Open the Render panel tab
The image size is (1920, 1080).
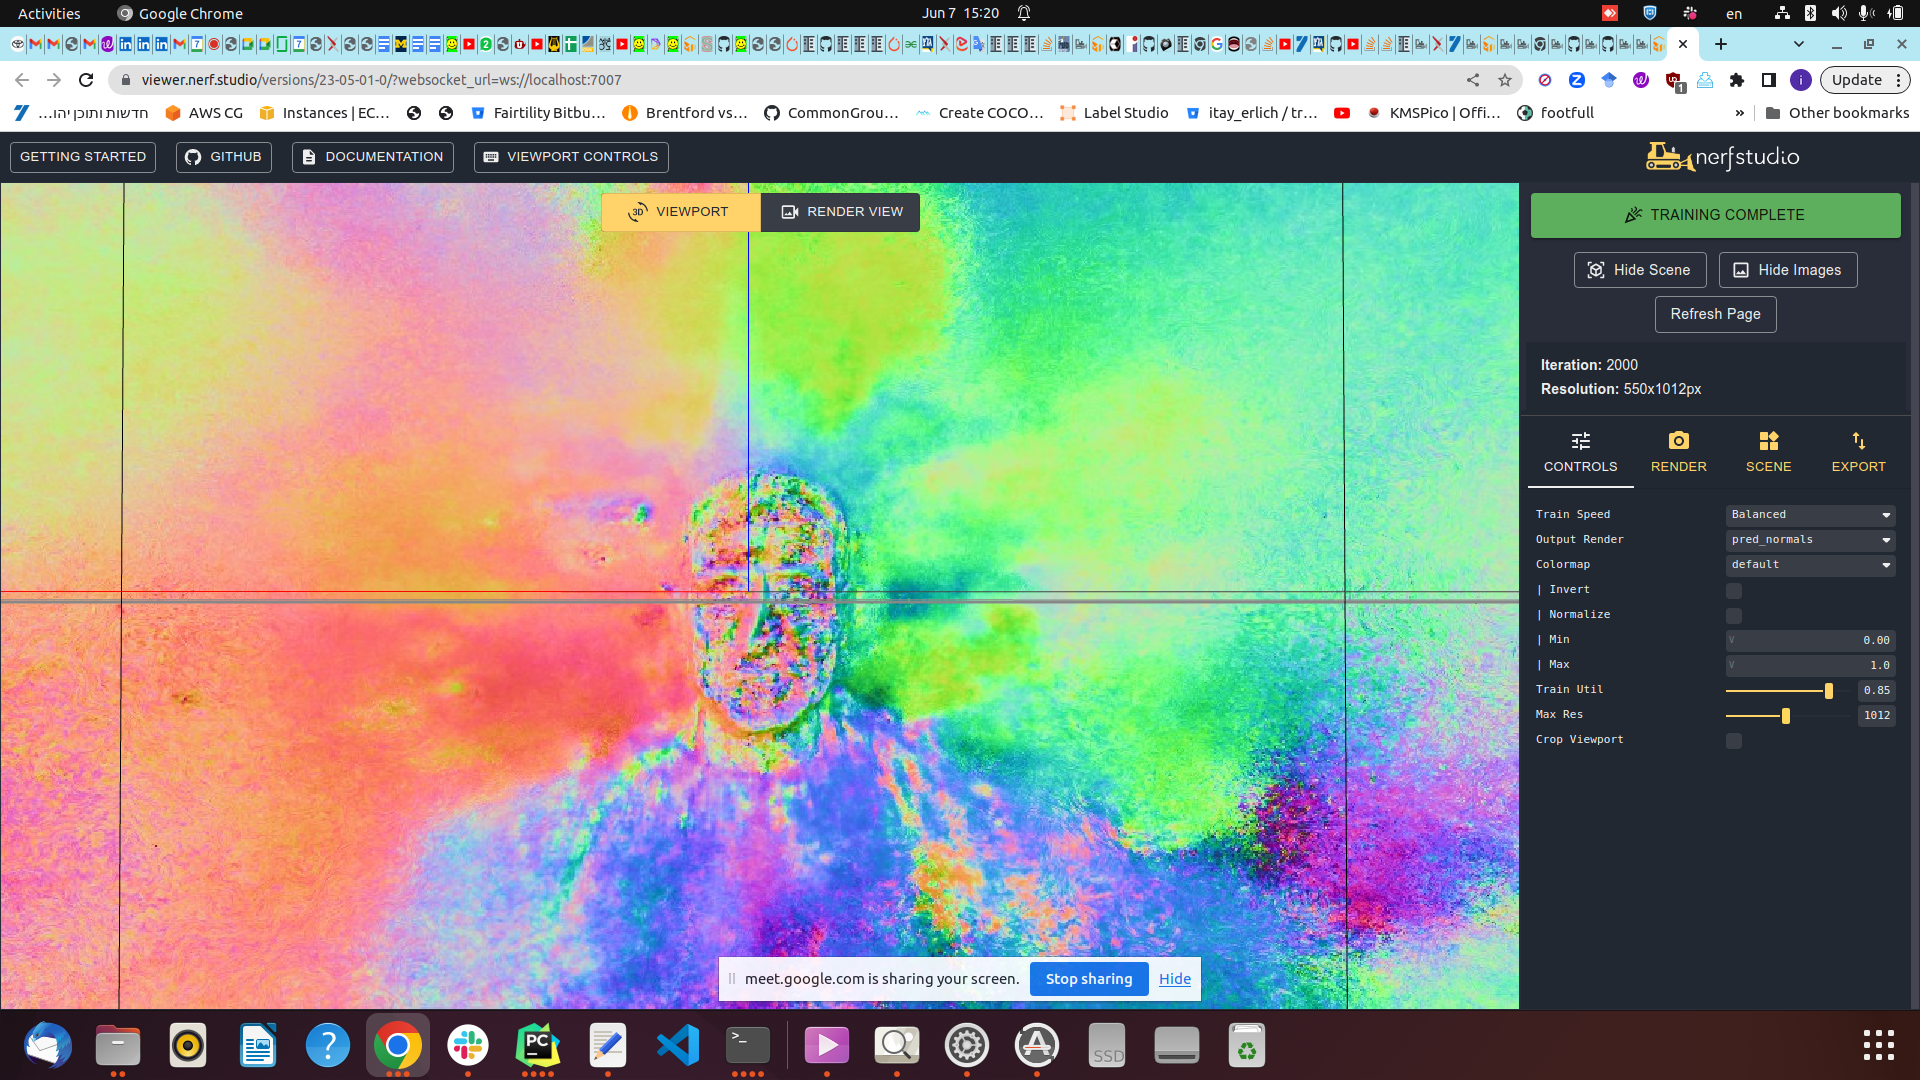click(x=1679, y=452)
